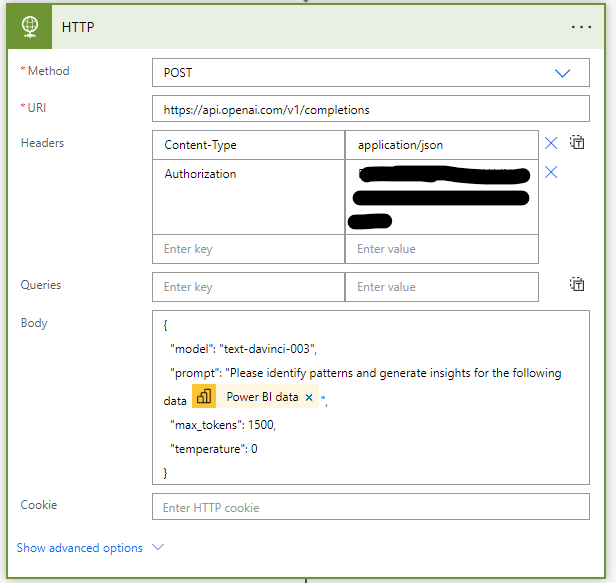Click the Enter HTTP cookie field

371,507
